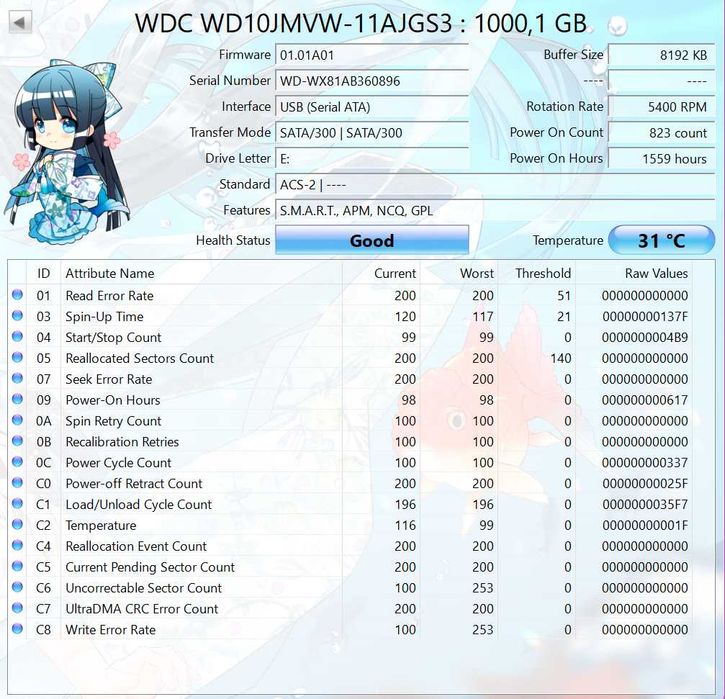
Task: Select the Seek Error Rate attribute name
Action: [x=109, y=379]
